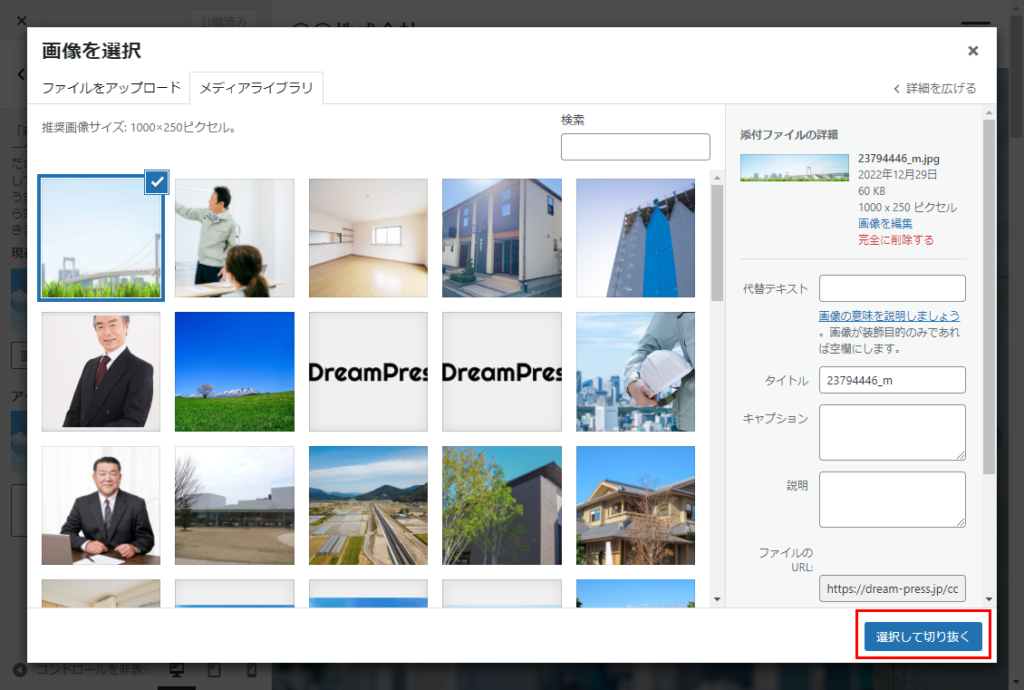The image size is (1024, 690).
Task: Click the キャプション text area
Action: click(892, 432)
